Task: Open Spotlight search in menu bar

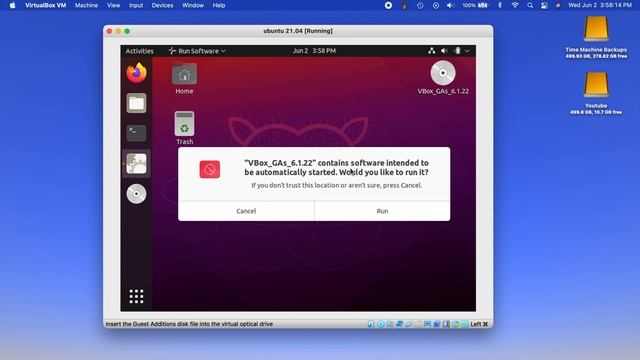Action: (530, 5)
